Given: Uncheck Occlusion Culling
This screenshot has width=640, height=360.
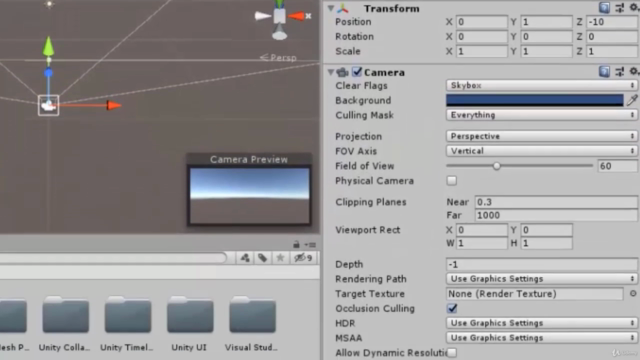Looking at the screenshot, I should 452,308.
